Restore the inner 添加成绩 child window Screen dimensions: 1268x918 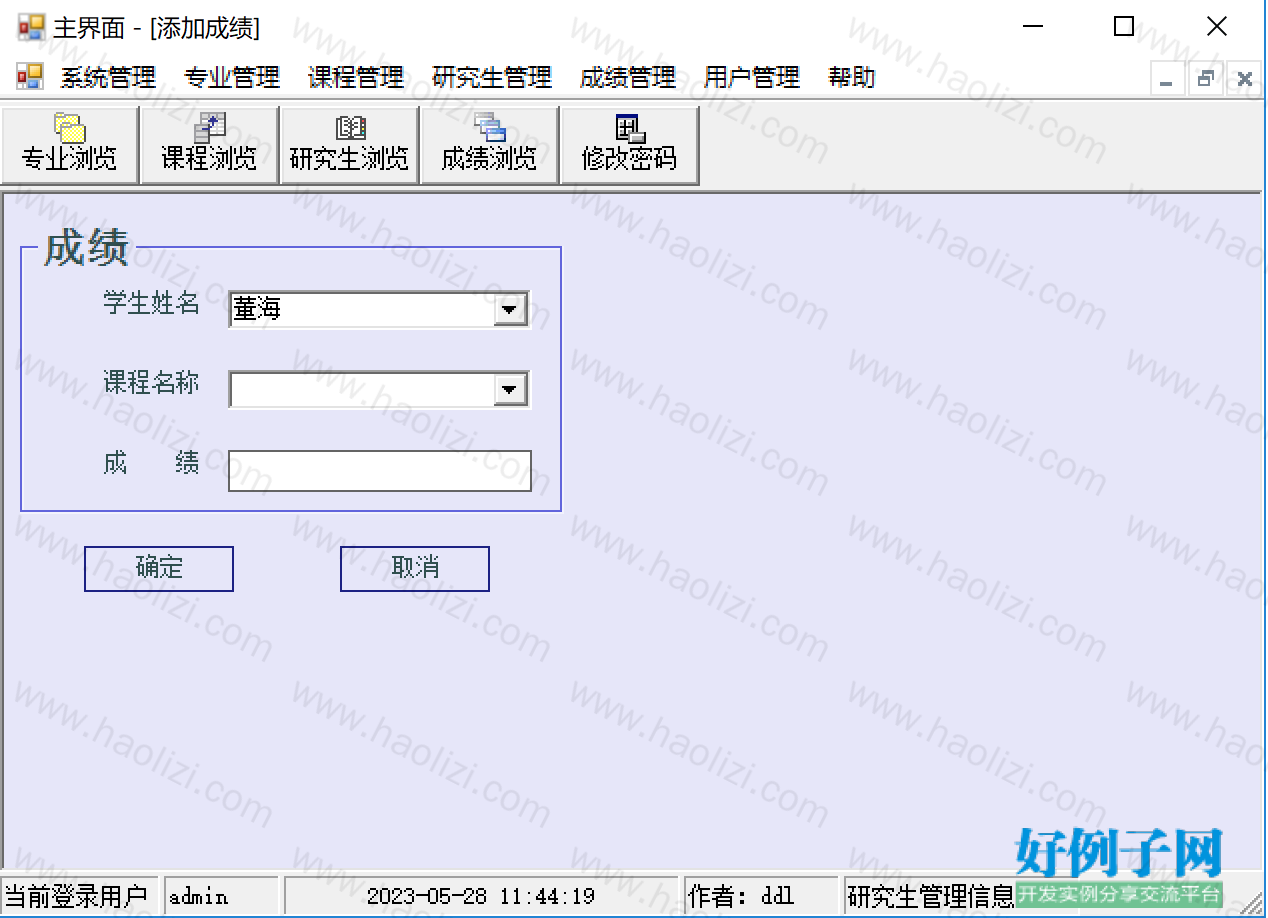coord(1206,79)
